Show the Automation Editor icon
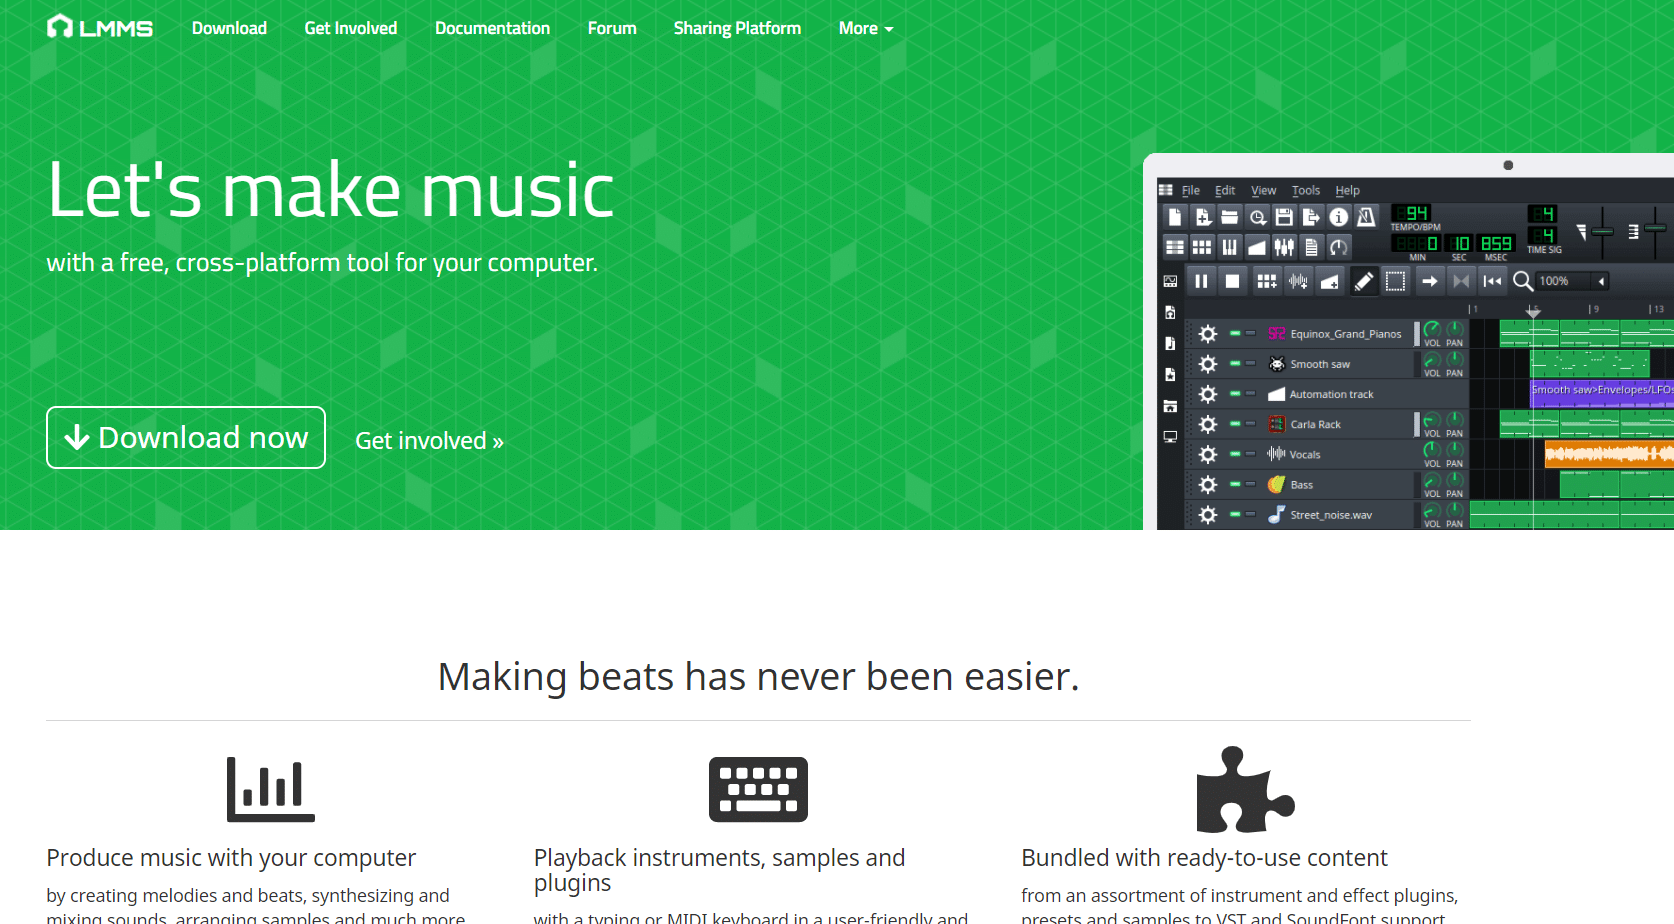 pyautogui.click(x=1257, y=247)
